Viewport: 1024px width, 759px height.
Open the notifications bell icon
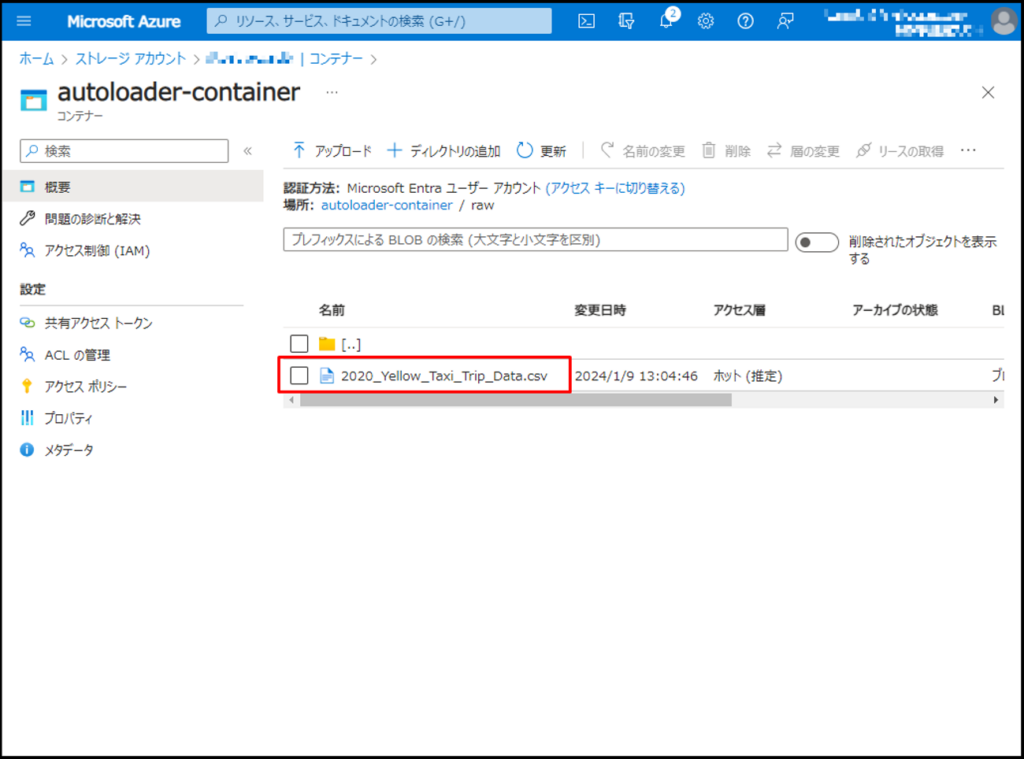[x=666, y=20]
